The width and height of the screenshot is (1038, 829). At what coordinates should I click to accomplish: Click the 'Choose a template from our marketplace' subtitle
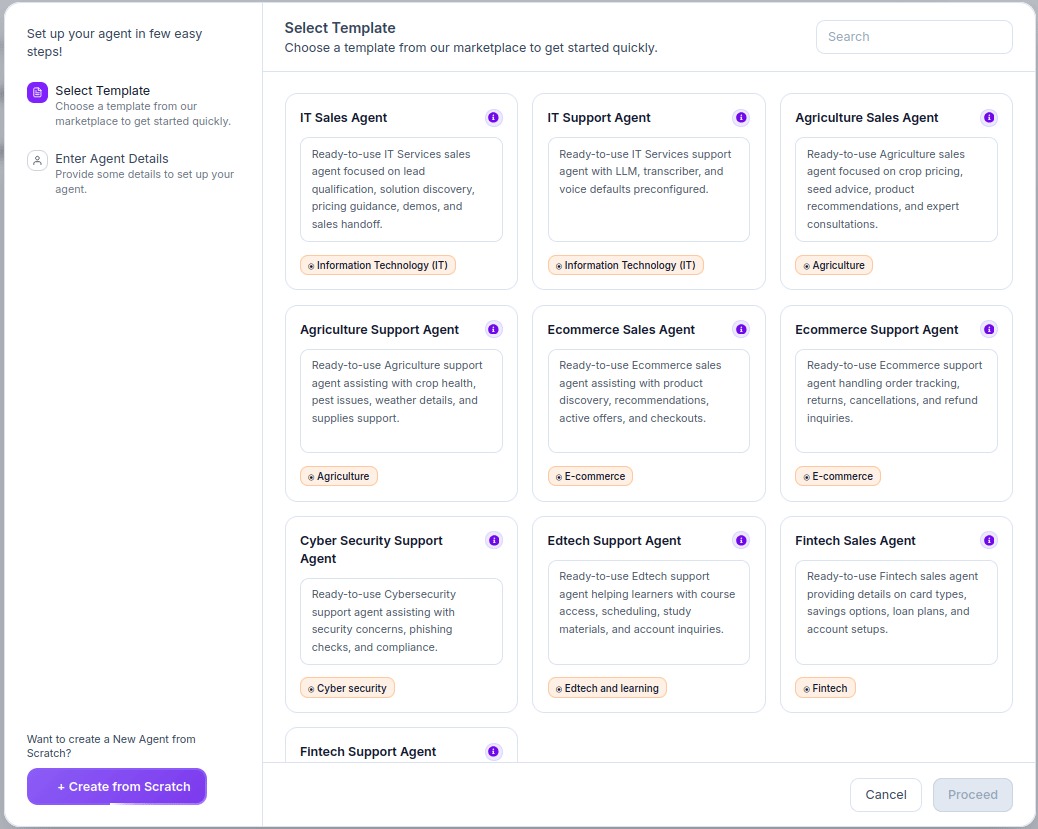(x=471, y=48)
